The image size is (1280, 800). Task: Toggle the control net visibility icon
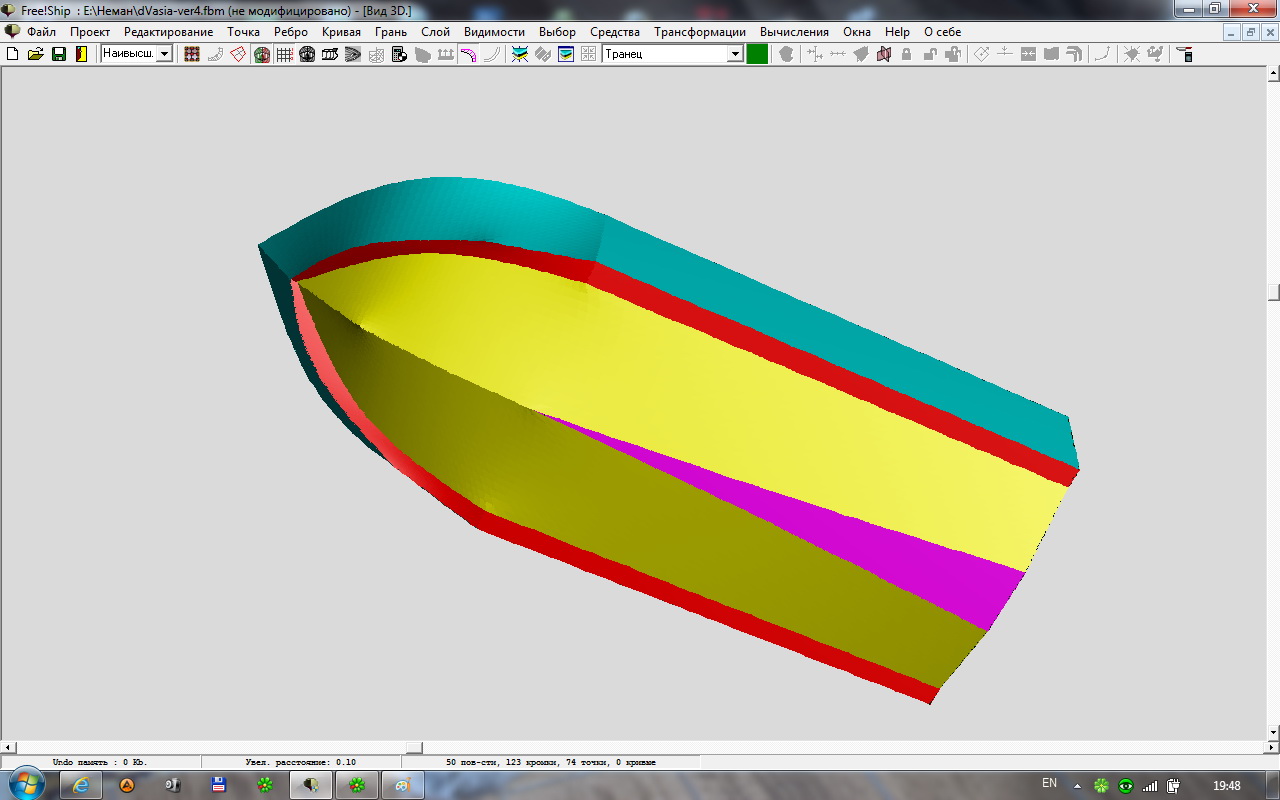(x=192, y=54)
